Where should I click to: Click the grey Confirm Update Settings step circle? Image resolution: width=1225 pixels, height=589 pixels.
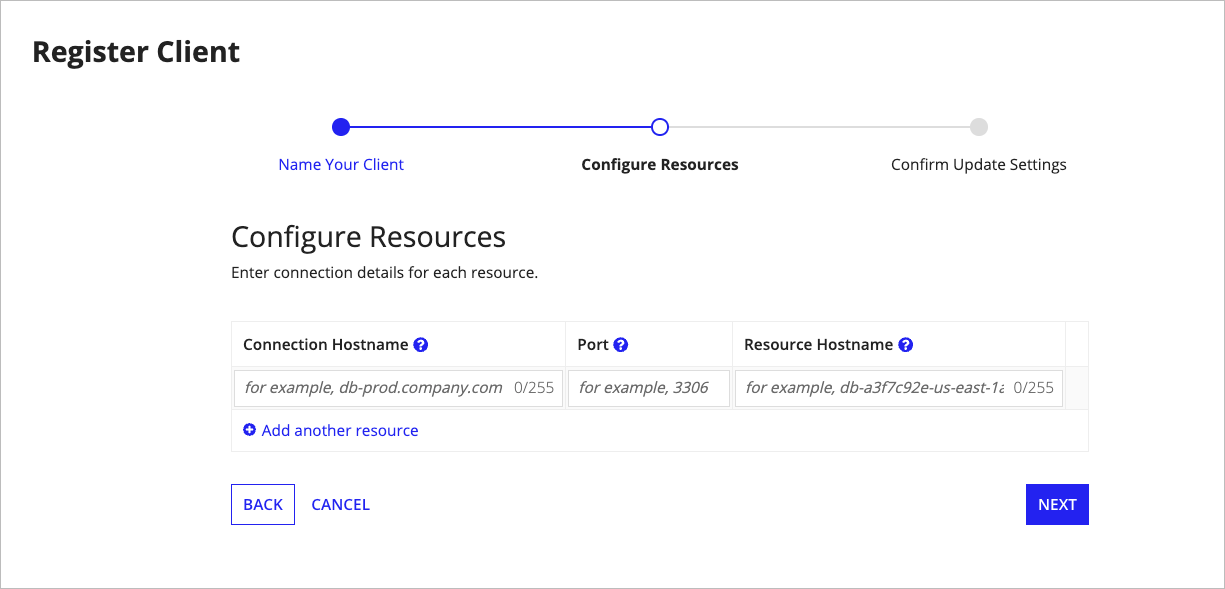979,127
